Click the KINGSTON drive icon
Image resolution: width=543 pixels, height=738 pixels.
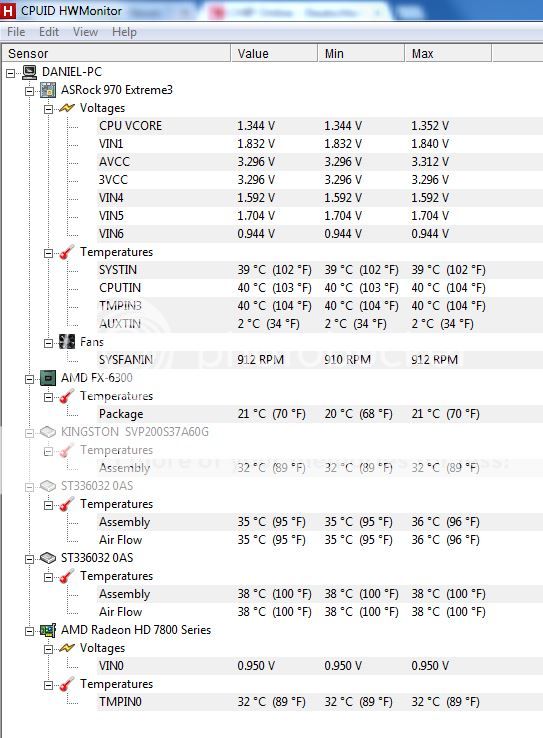pos(48,432)
